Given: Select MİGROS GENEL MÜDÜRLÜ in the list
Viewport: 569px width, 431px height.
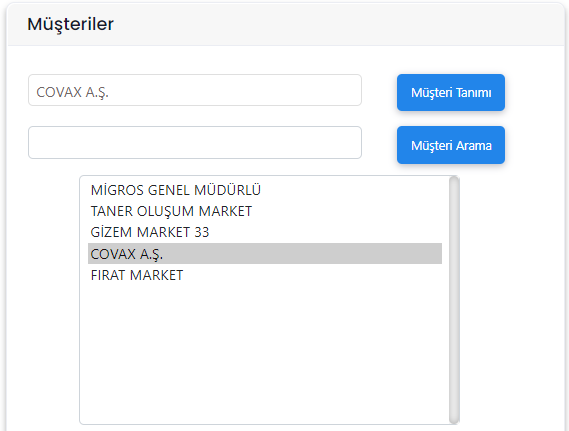Looking at the screenshot, I should pos(265,190).
